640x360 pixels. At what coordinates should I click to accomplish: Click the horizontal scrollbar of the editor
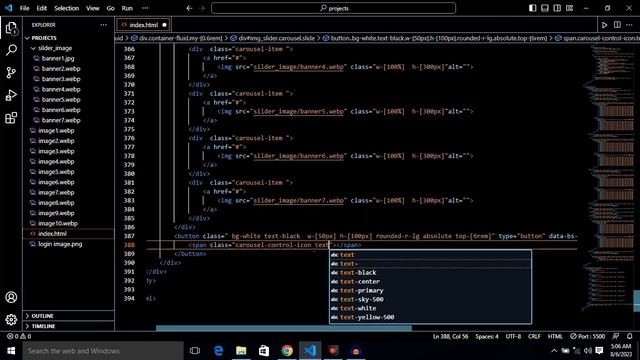[284, 328]
